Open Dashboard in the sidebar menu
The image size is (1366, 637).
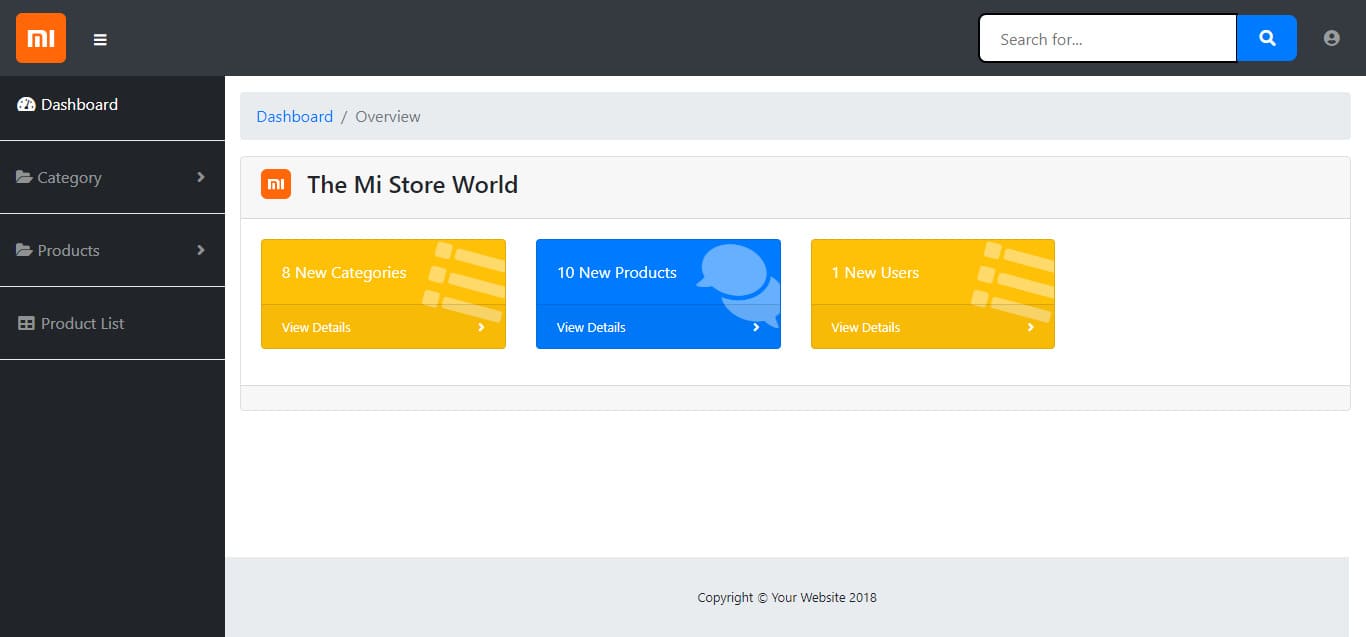[x=79, y=105]
